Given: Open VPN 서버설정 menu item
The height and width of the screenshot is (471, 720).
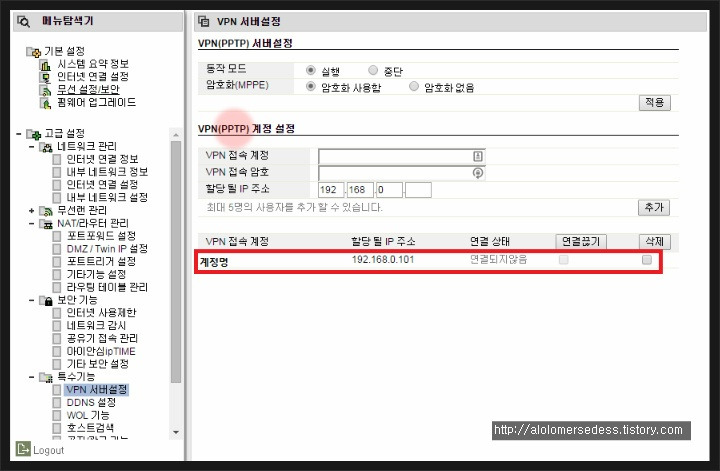Looking at the screenshot, I should click(96, 390).
